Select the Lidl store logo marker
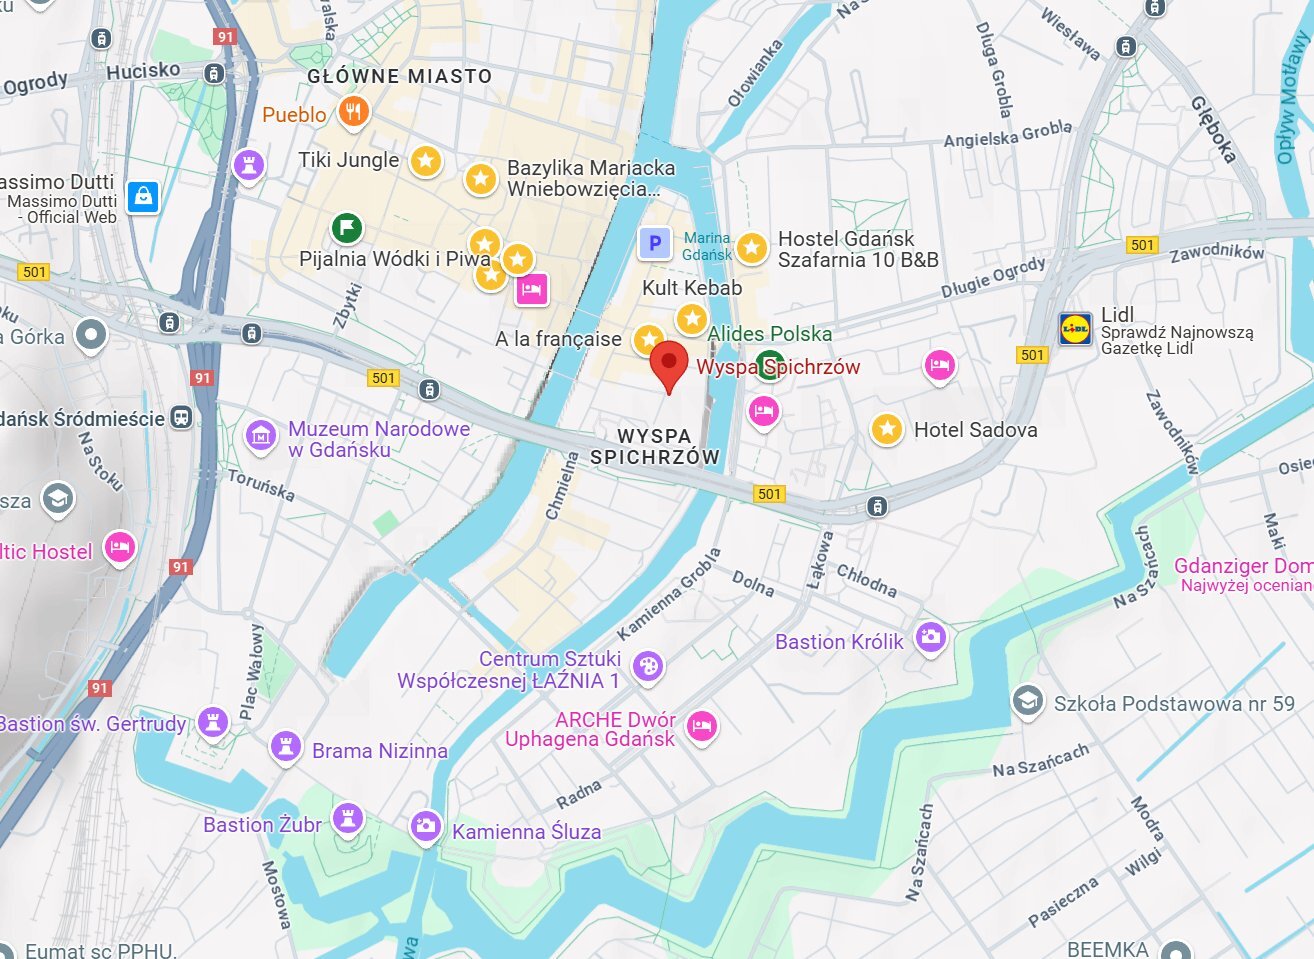The width and height of the screenshot is (1314, 959). pos(1076,329)
